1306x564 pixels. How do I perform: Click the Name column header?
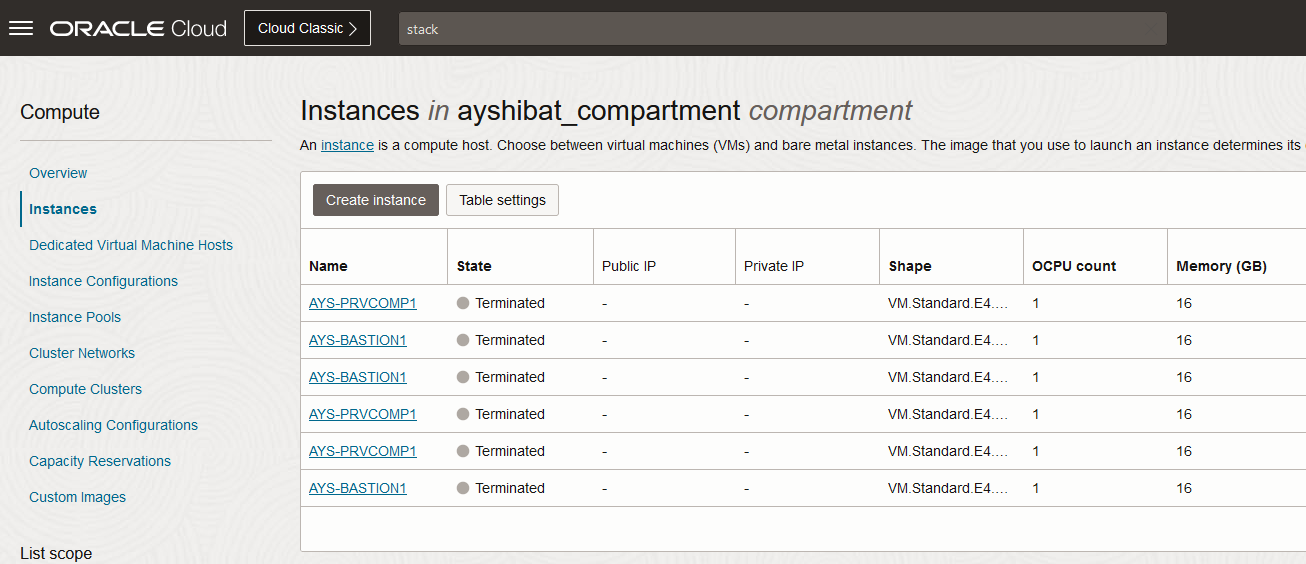328,266
